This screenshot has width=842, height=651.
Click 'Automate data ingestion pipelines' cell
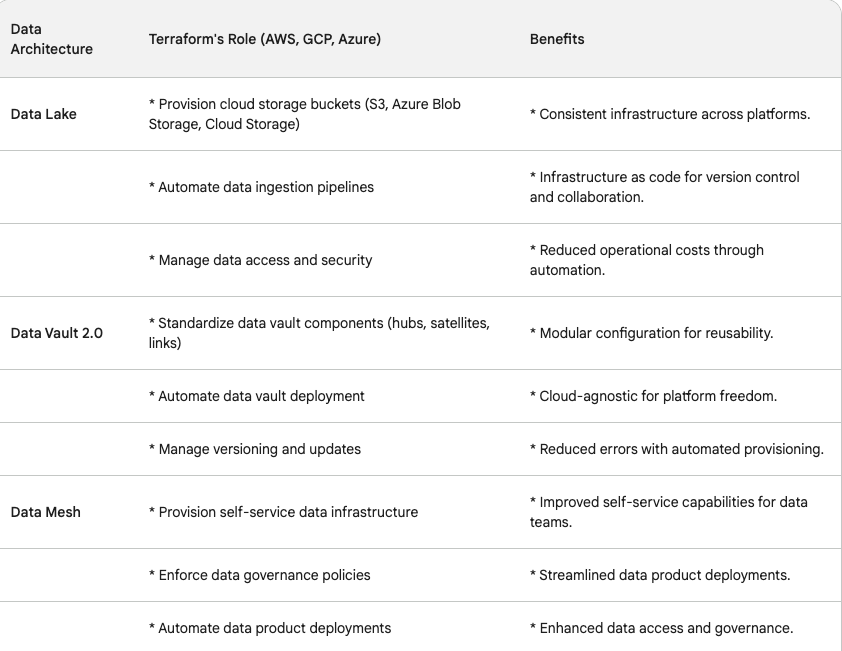click(266, 187)
